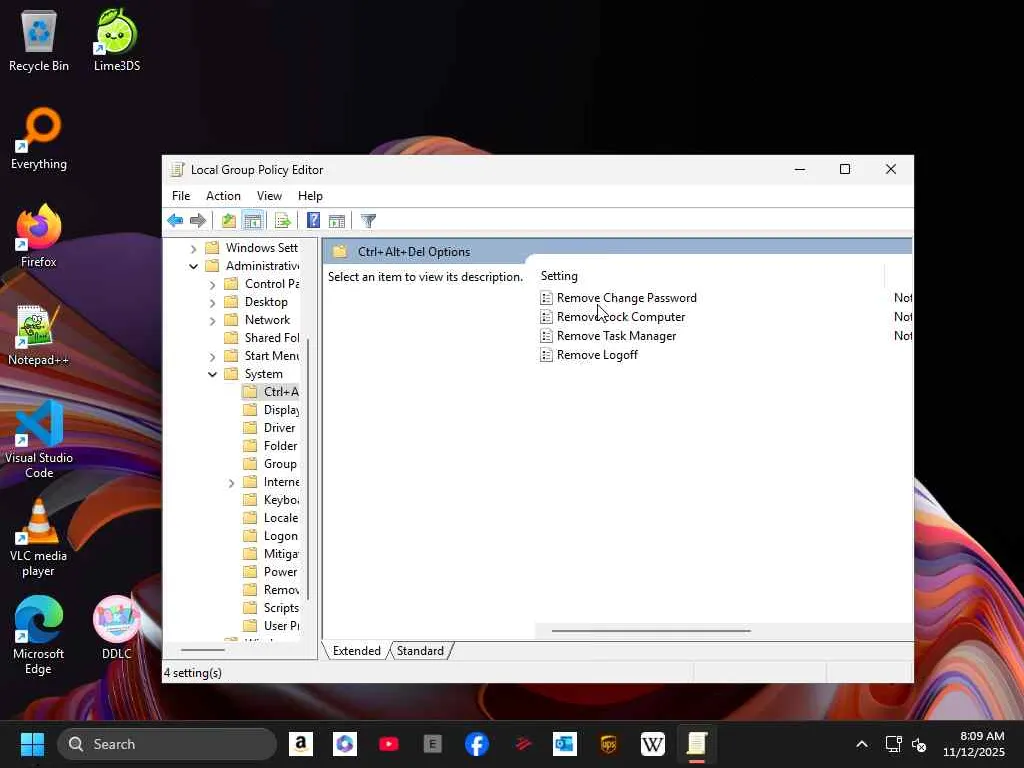Select the Remove Lock Computer setting

613,317
